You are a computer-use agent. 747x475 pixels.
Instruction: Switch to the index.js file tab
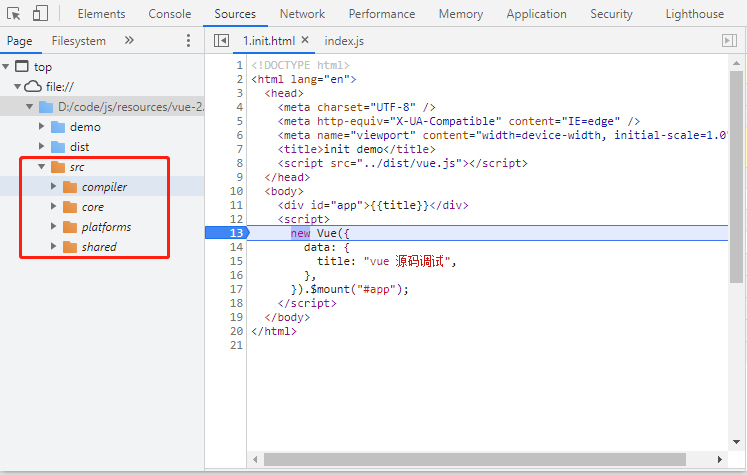[x=344, y=41]
